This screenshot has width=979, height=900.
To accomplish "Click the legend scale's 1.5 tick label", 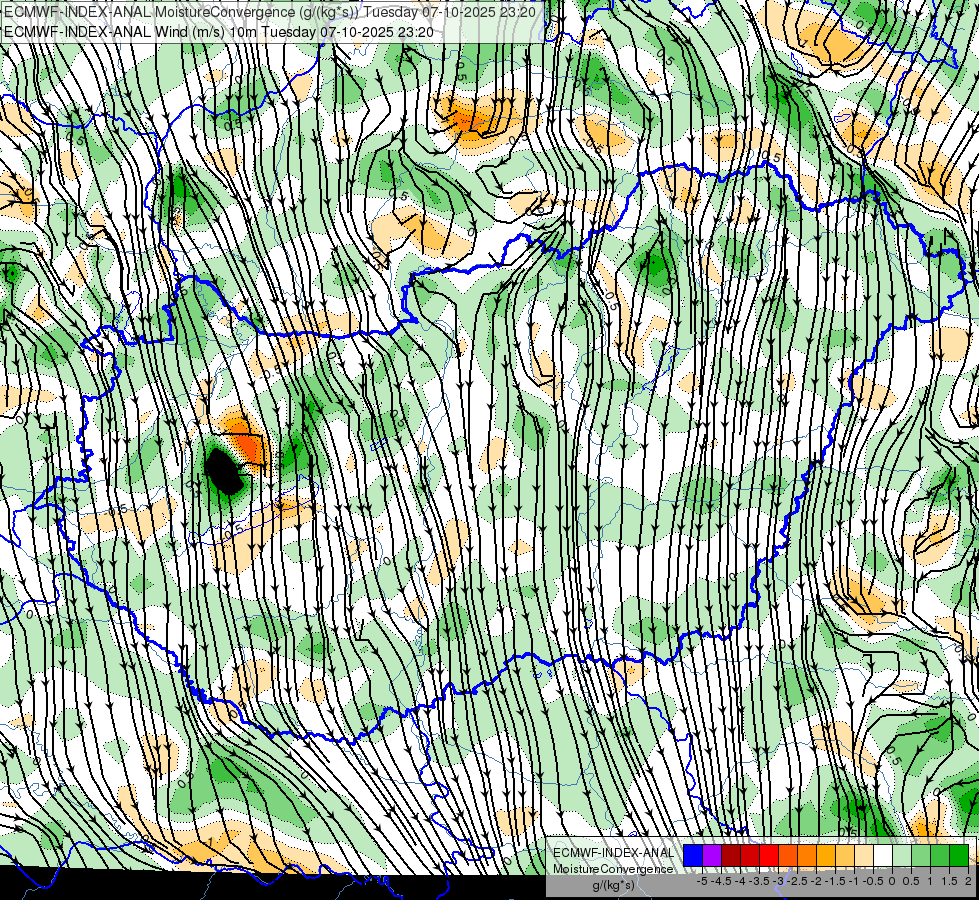I will [950, 881].
